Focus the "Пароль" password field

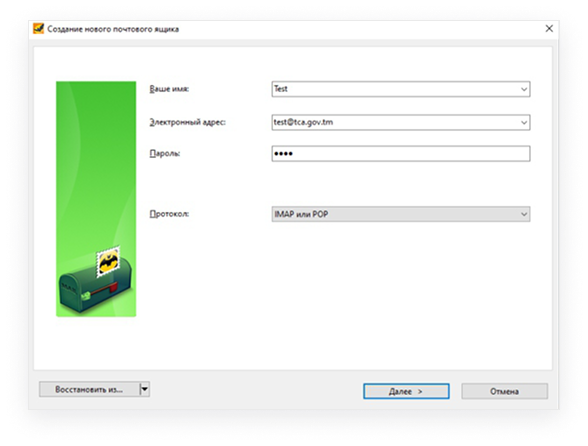pyautogui.click(x=401, y=153)
